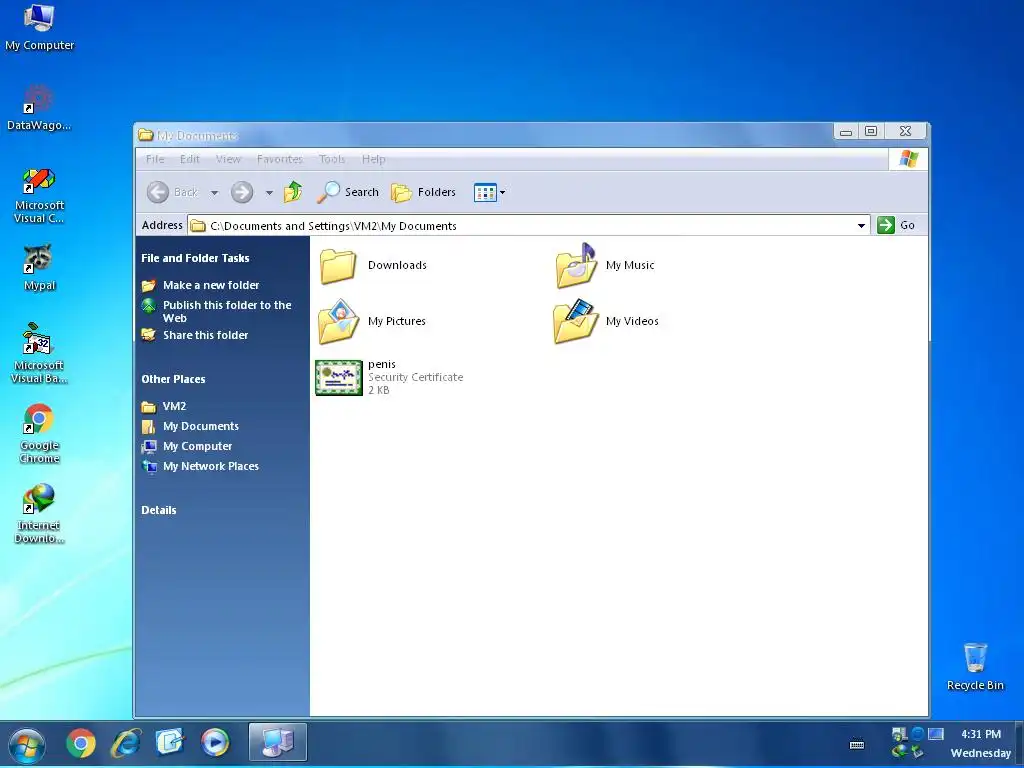Select the My Videos folder icon

576,321
